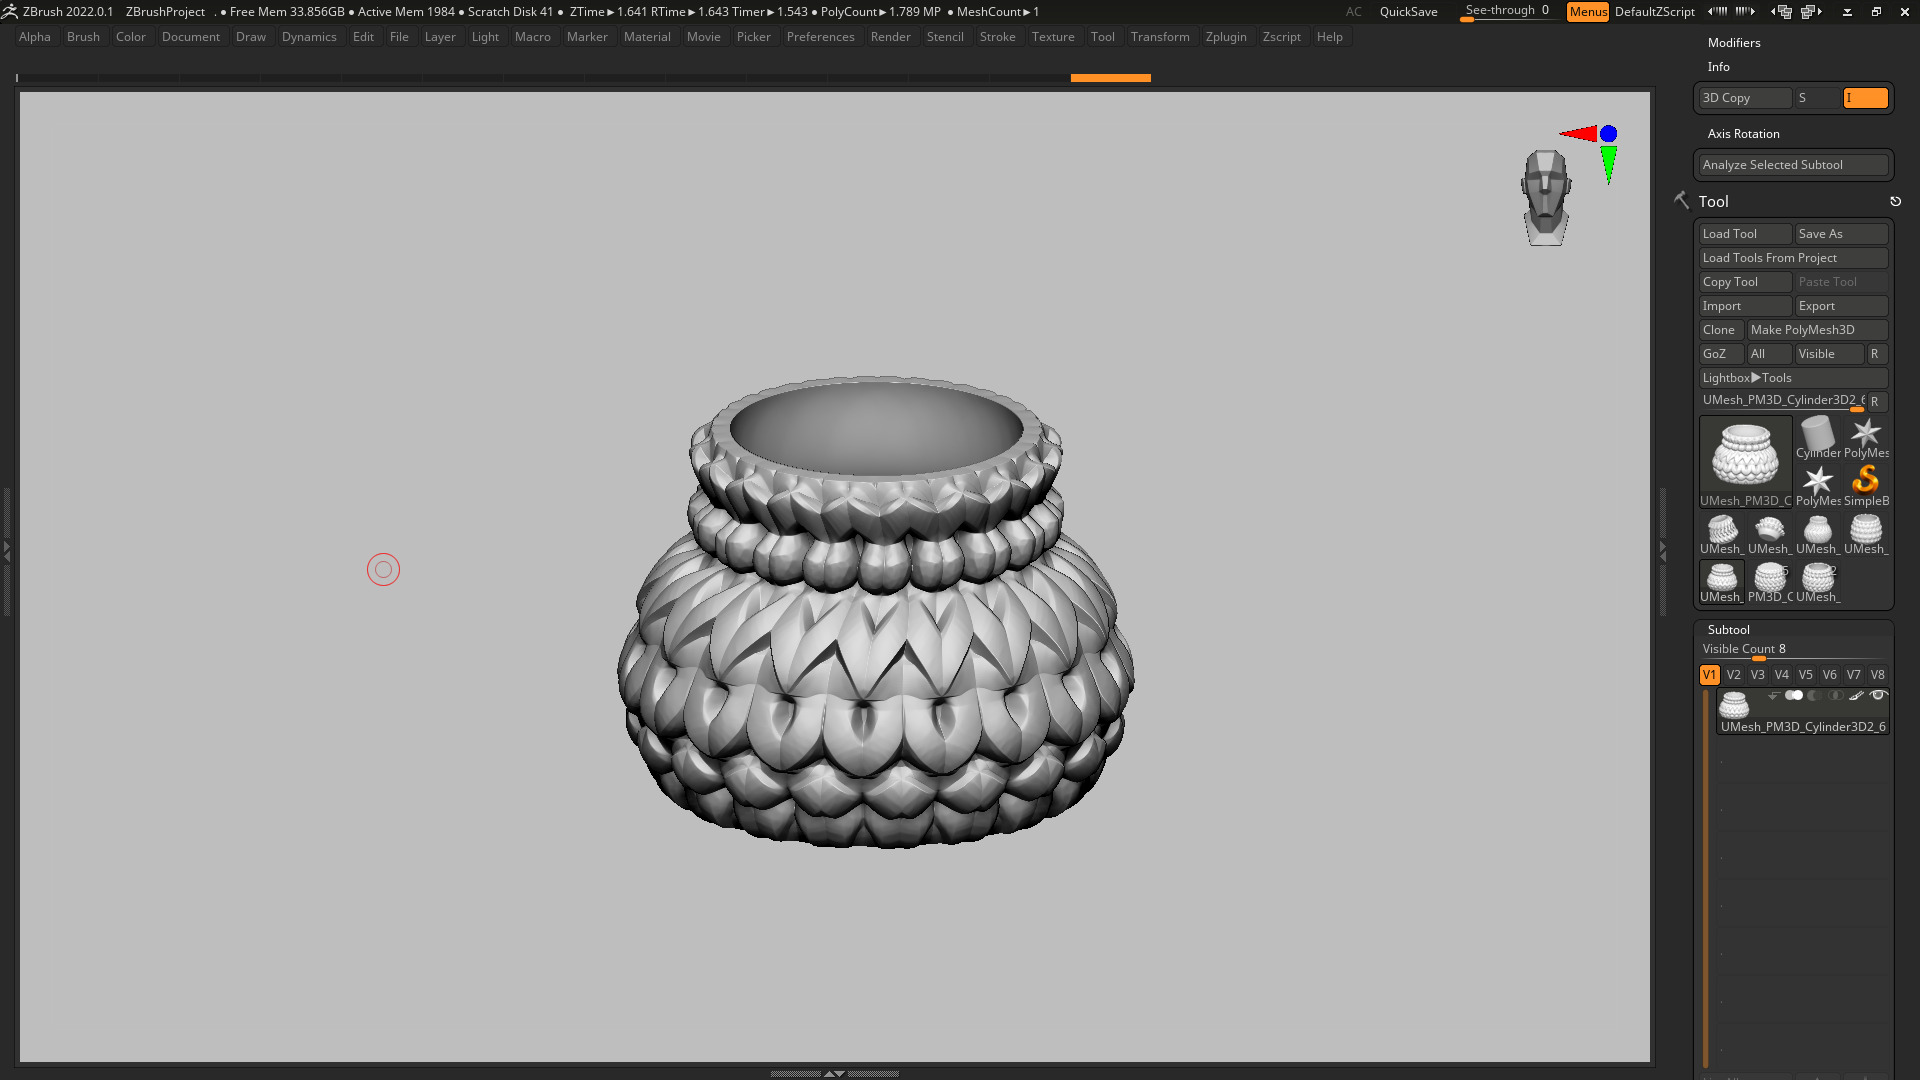Activate V2 visibility set
The height and width of the screenshot is (1080, 1920).
coord(1733,675)
